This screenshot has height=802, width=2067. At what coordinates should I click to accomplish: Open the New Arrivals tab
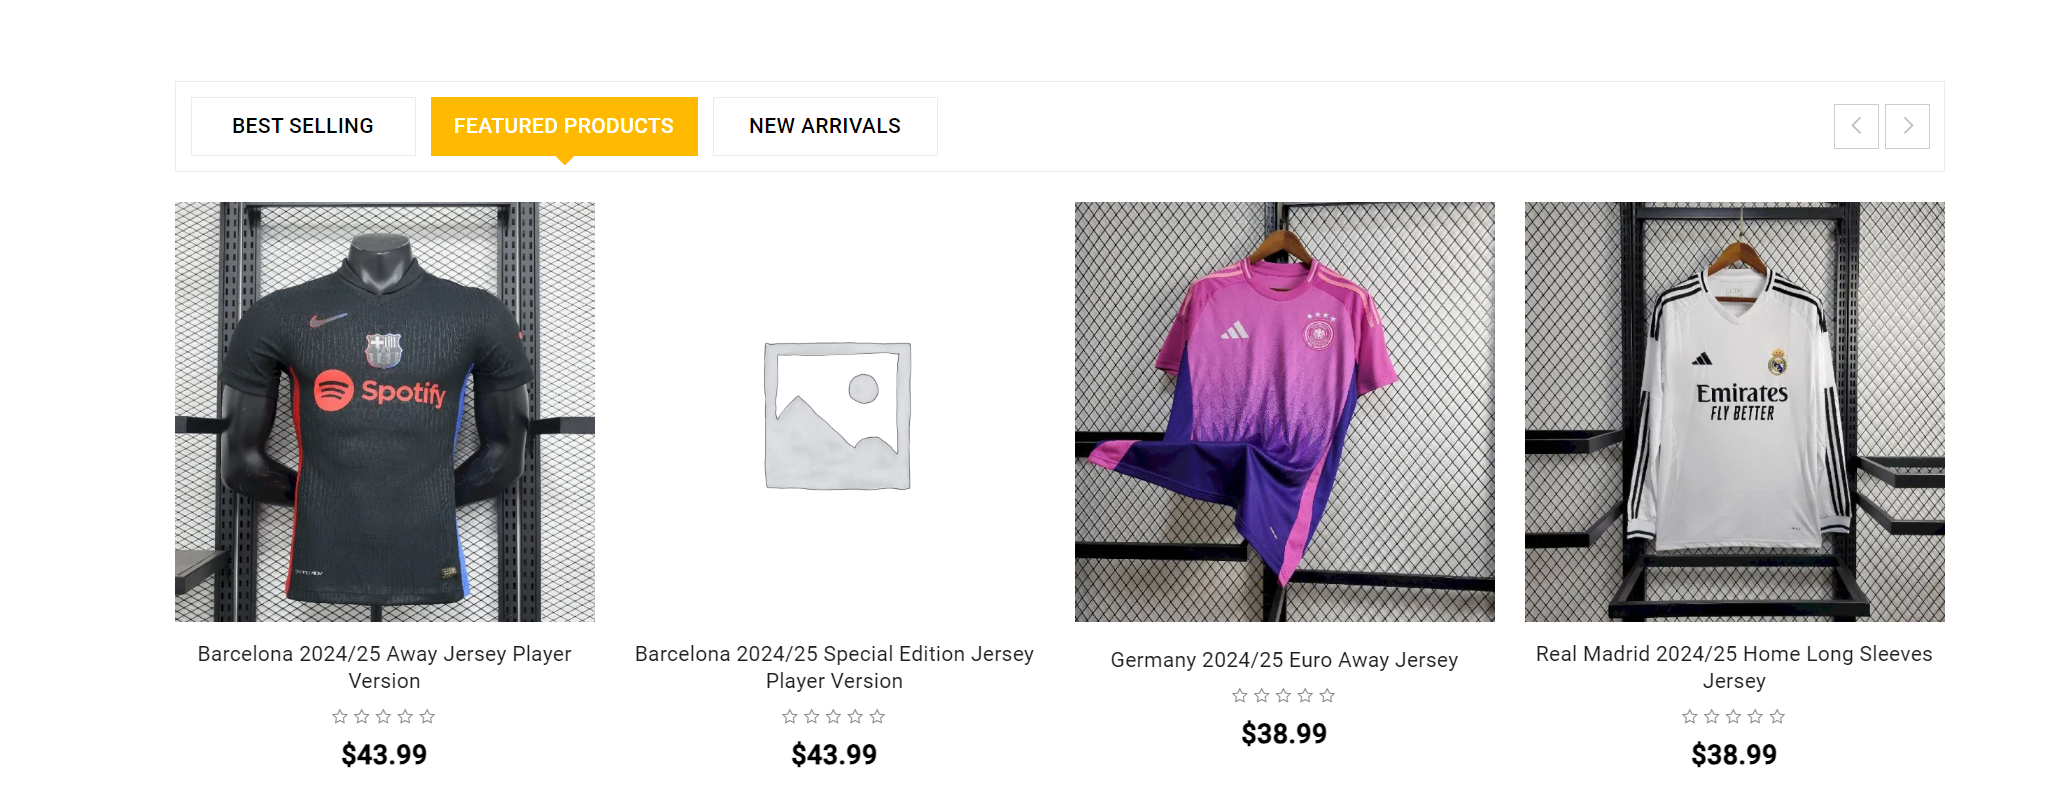[x=825, y=126]
